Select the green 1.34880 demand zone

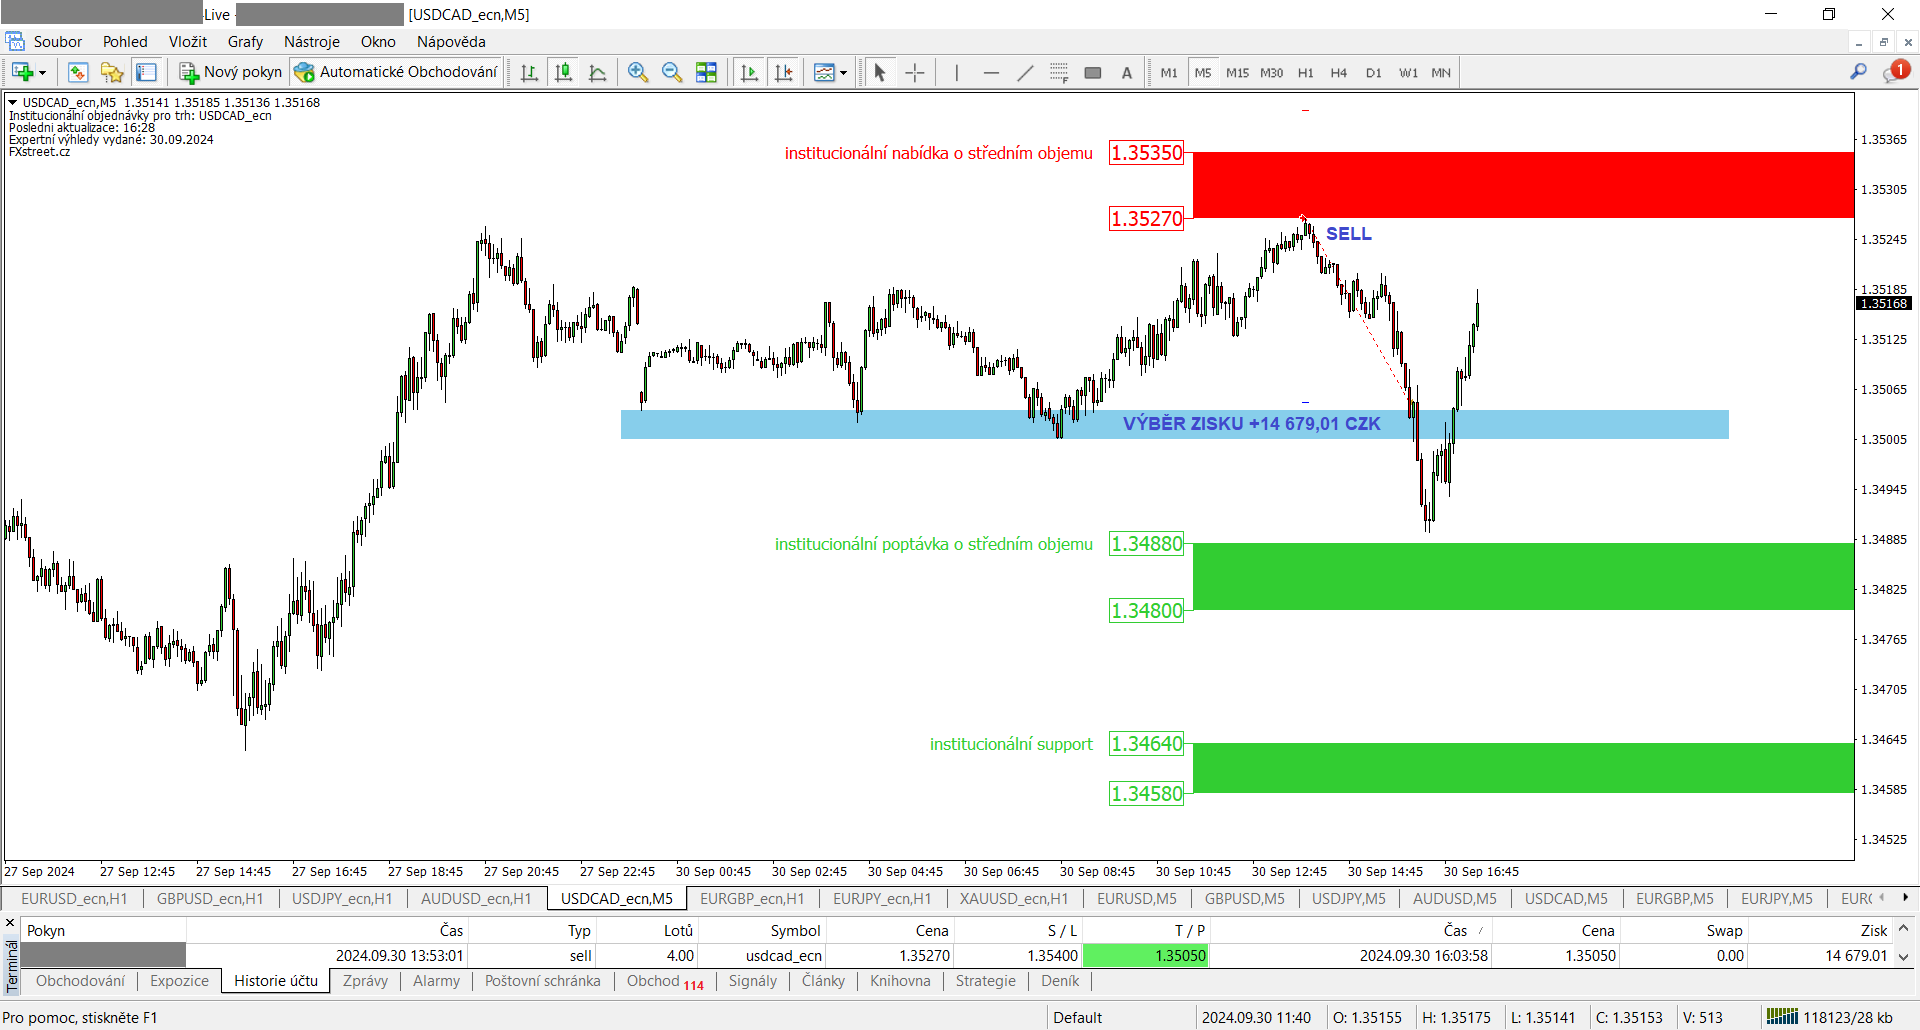[1523, 577]
